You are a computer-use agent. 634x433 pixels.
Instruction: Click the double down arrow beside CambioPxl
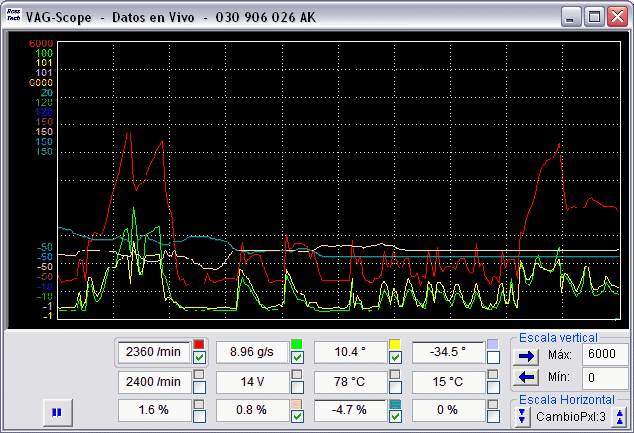522,416
